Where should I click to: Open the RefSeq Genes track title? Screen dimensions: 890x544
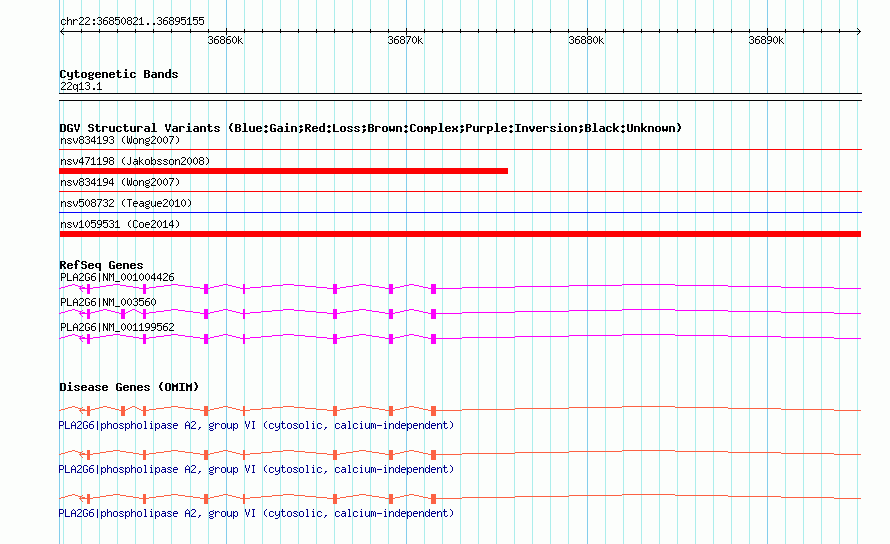click(x=101, y=265)
